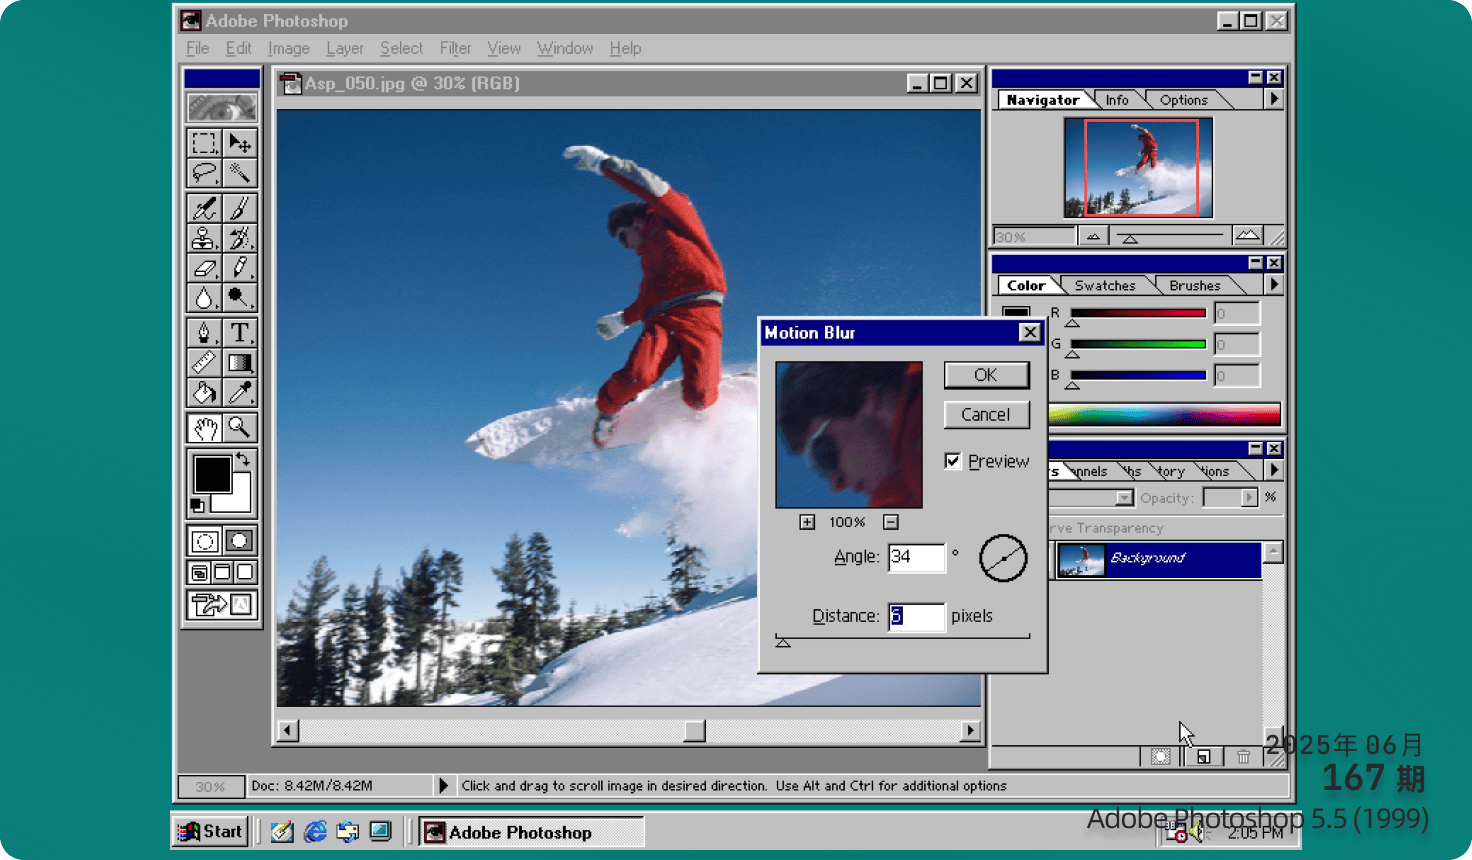
Task: Select the Eraser tool
Action: pos(204,268)
